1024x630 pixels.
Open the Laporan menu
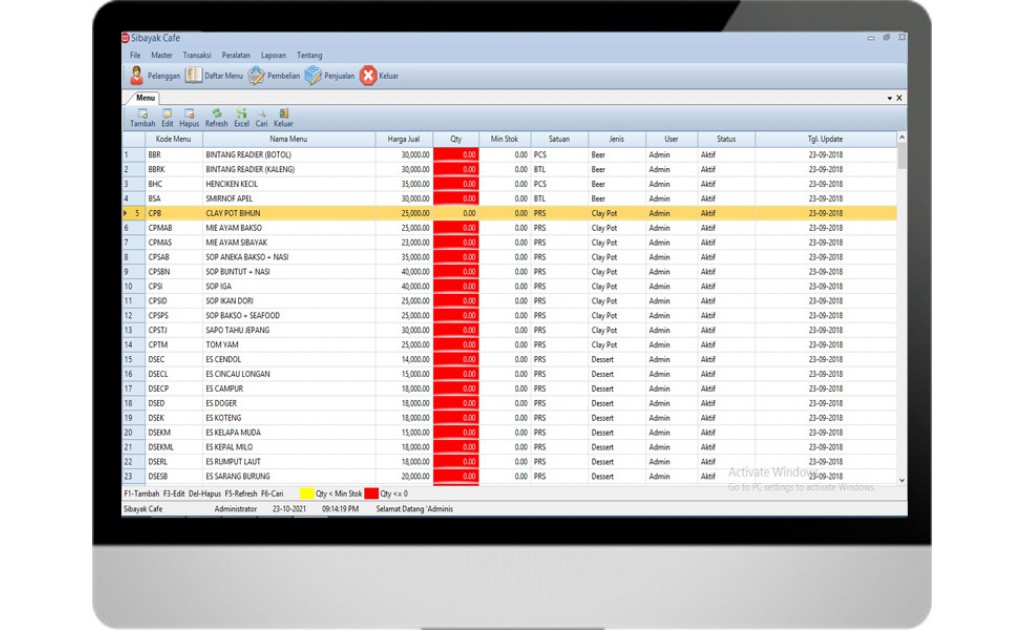pyautogui.click(x=273, y=55)
